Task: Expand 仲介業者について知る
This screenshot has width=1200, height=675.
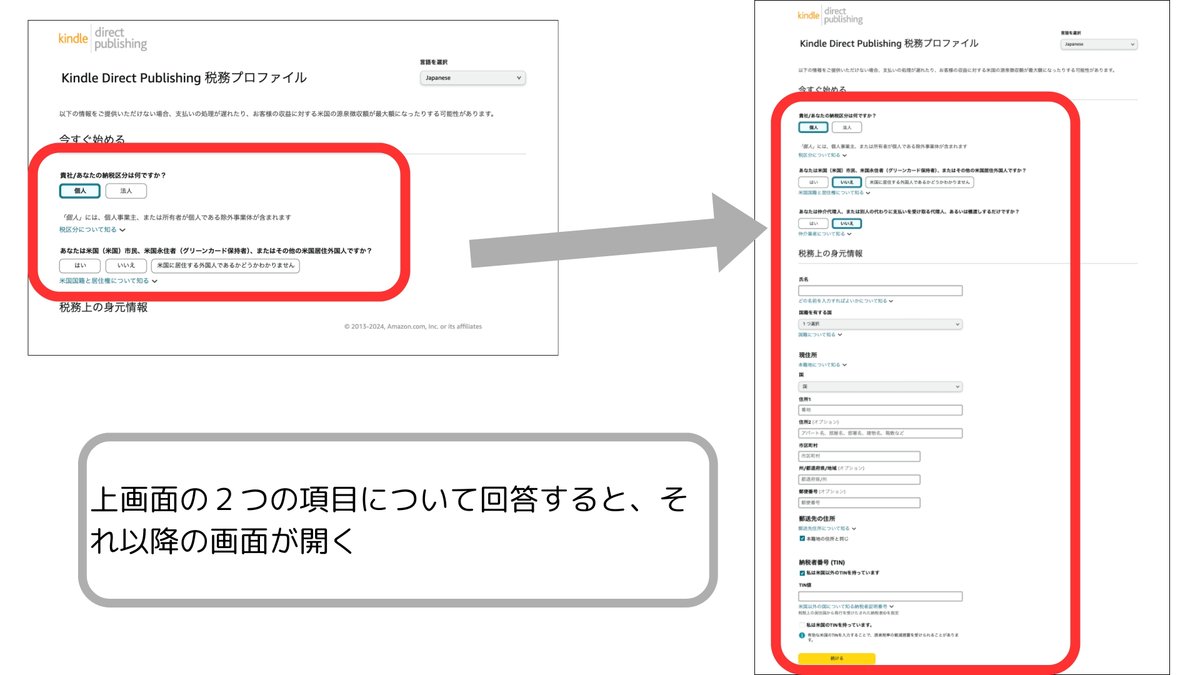Action: (x=825, y=233)
